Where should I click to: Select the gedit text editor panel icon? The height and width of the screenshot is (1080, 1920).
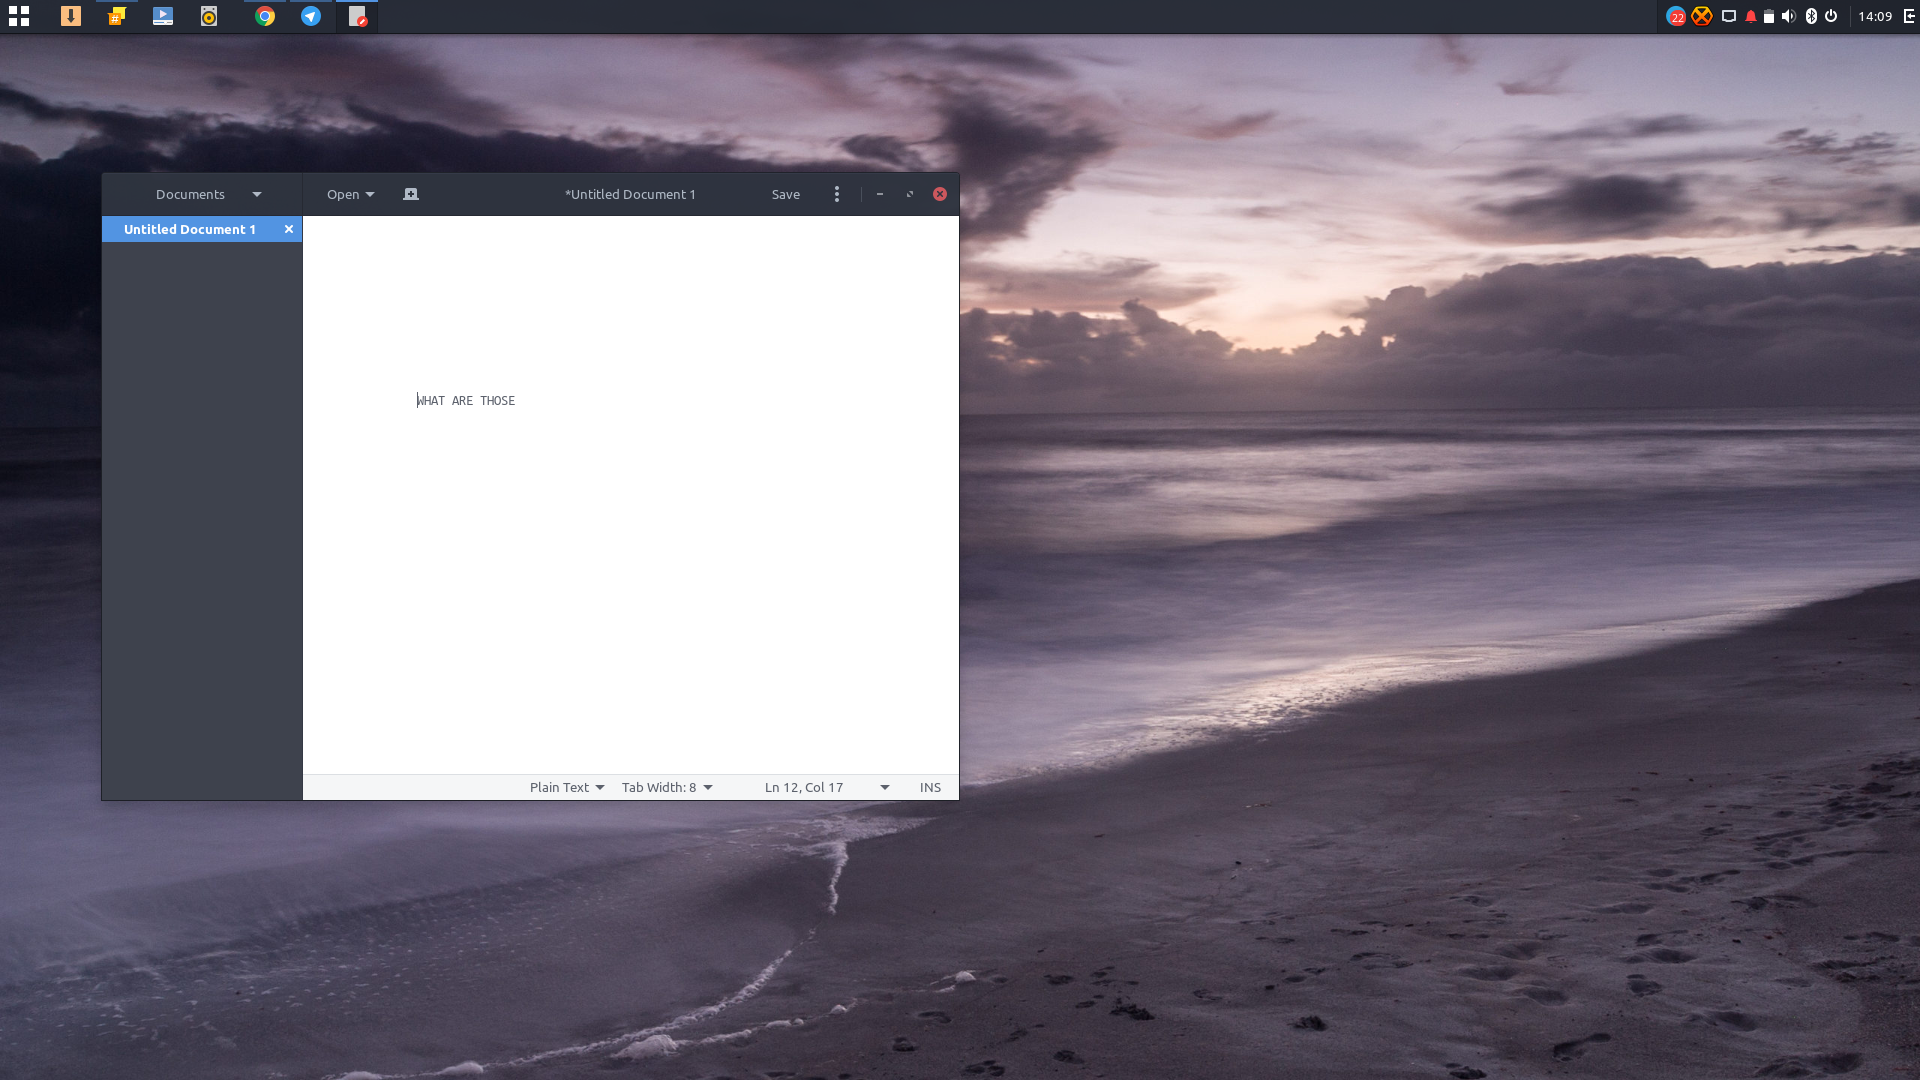click(357, 16)
